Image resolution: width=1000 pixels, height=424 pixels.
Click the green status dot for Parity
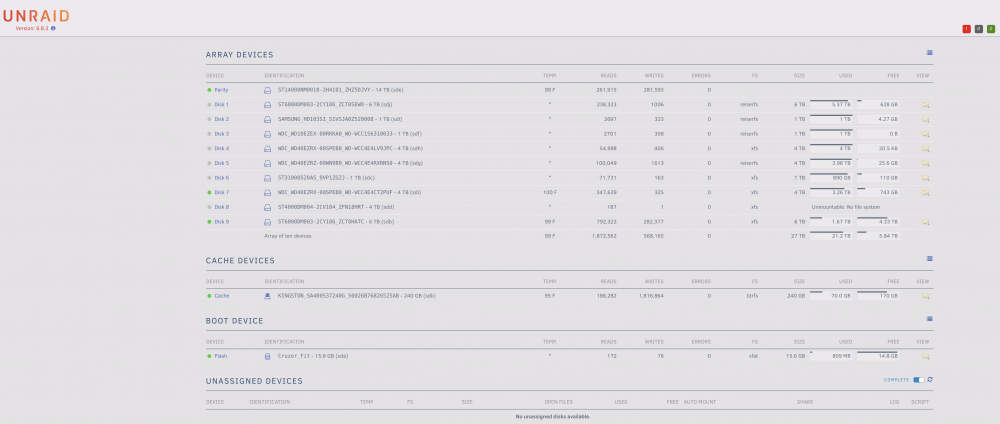tap(209, 90)
